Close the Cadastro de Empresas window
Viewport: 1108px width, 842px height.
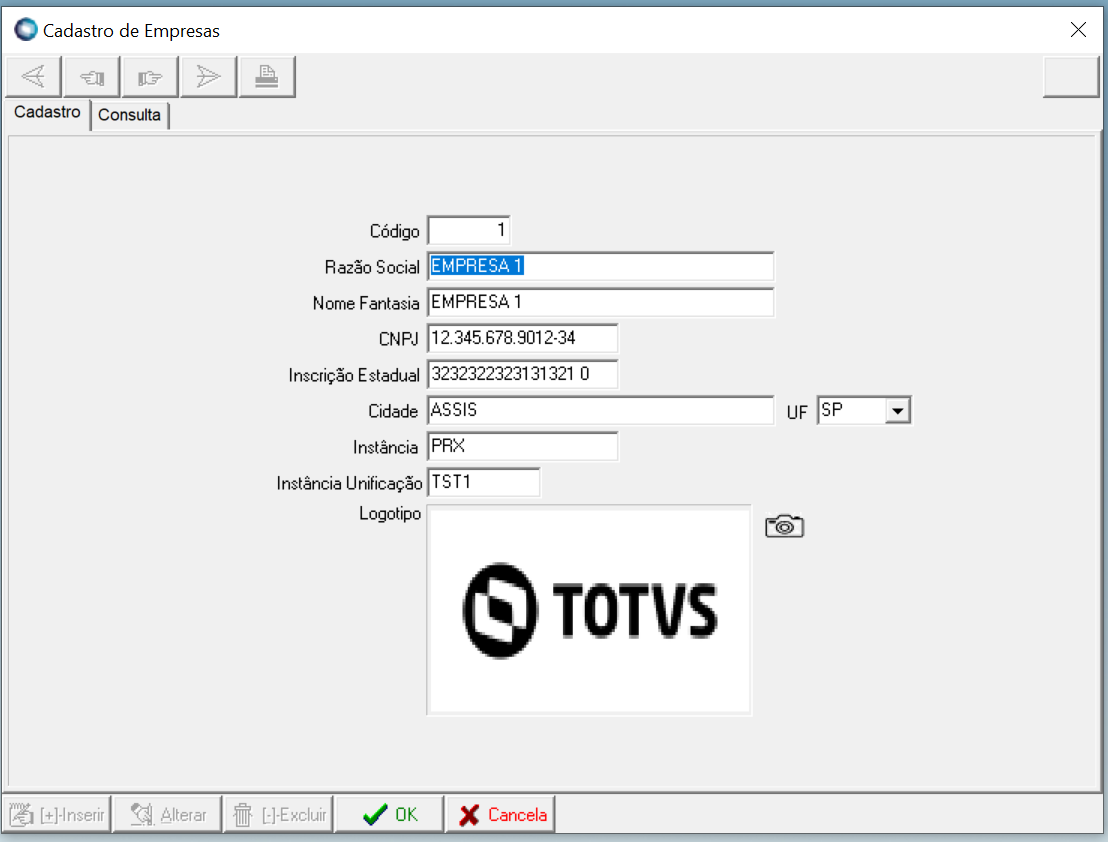click(x=1078, y=30)
